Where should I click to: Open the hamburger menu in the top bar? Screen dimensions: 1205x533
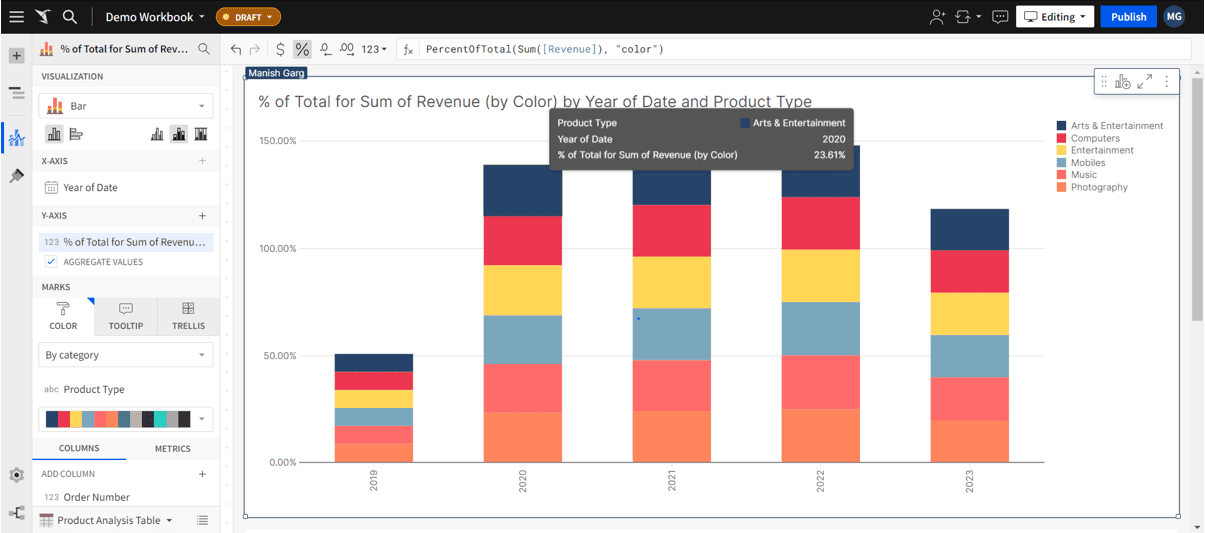[16, 17]
